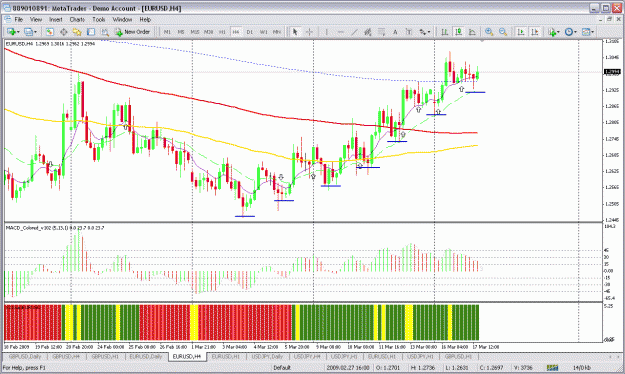Switch to GBPUSD,Daily chart tab

[25, 356]
